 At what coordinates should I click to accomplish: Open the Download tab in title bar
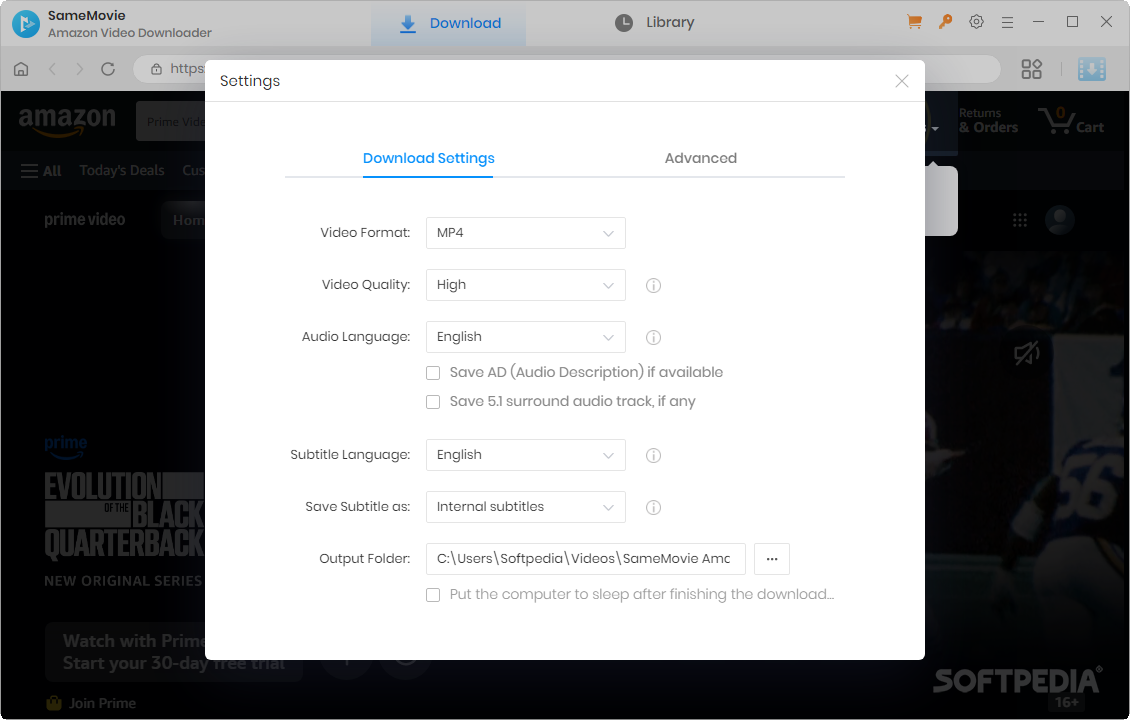(448, 24)
